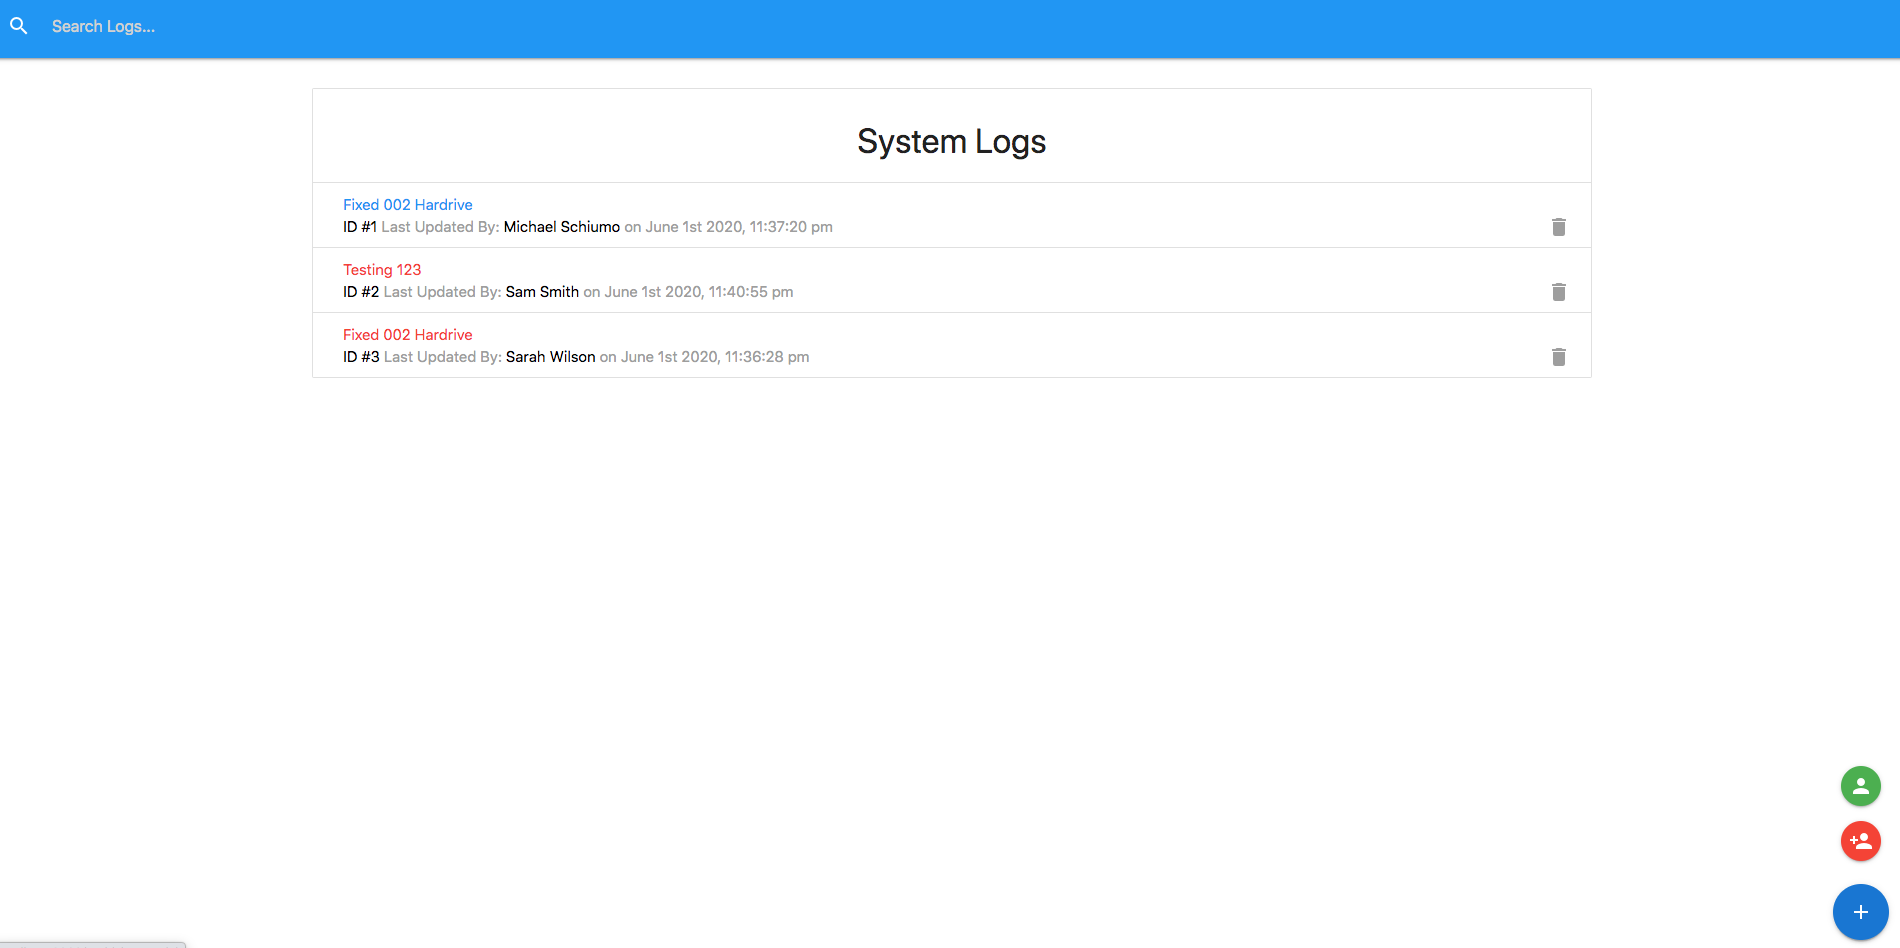This screenshot has width=1900, height=948.
Task: Click the red add user button
Action: tap(1861, 841)
